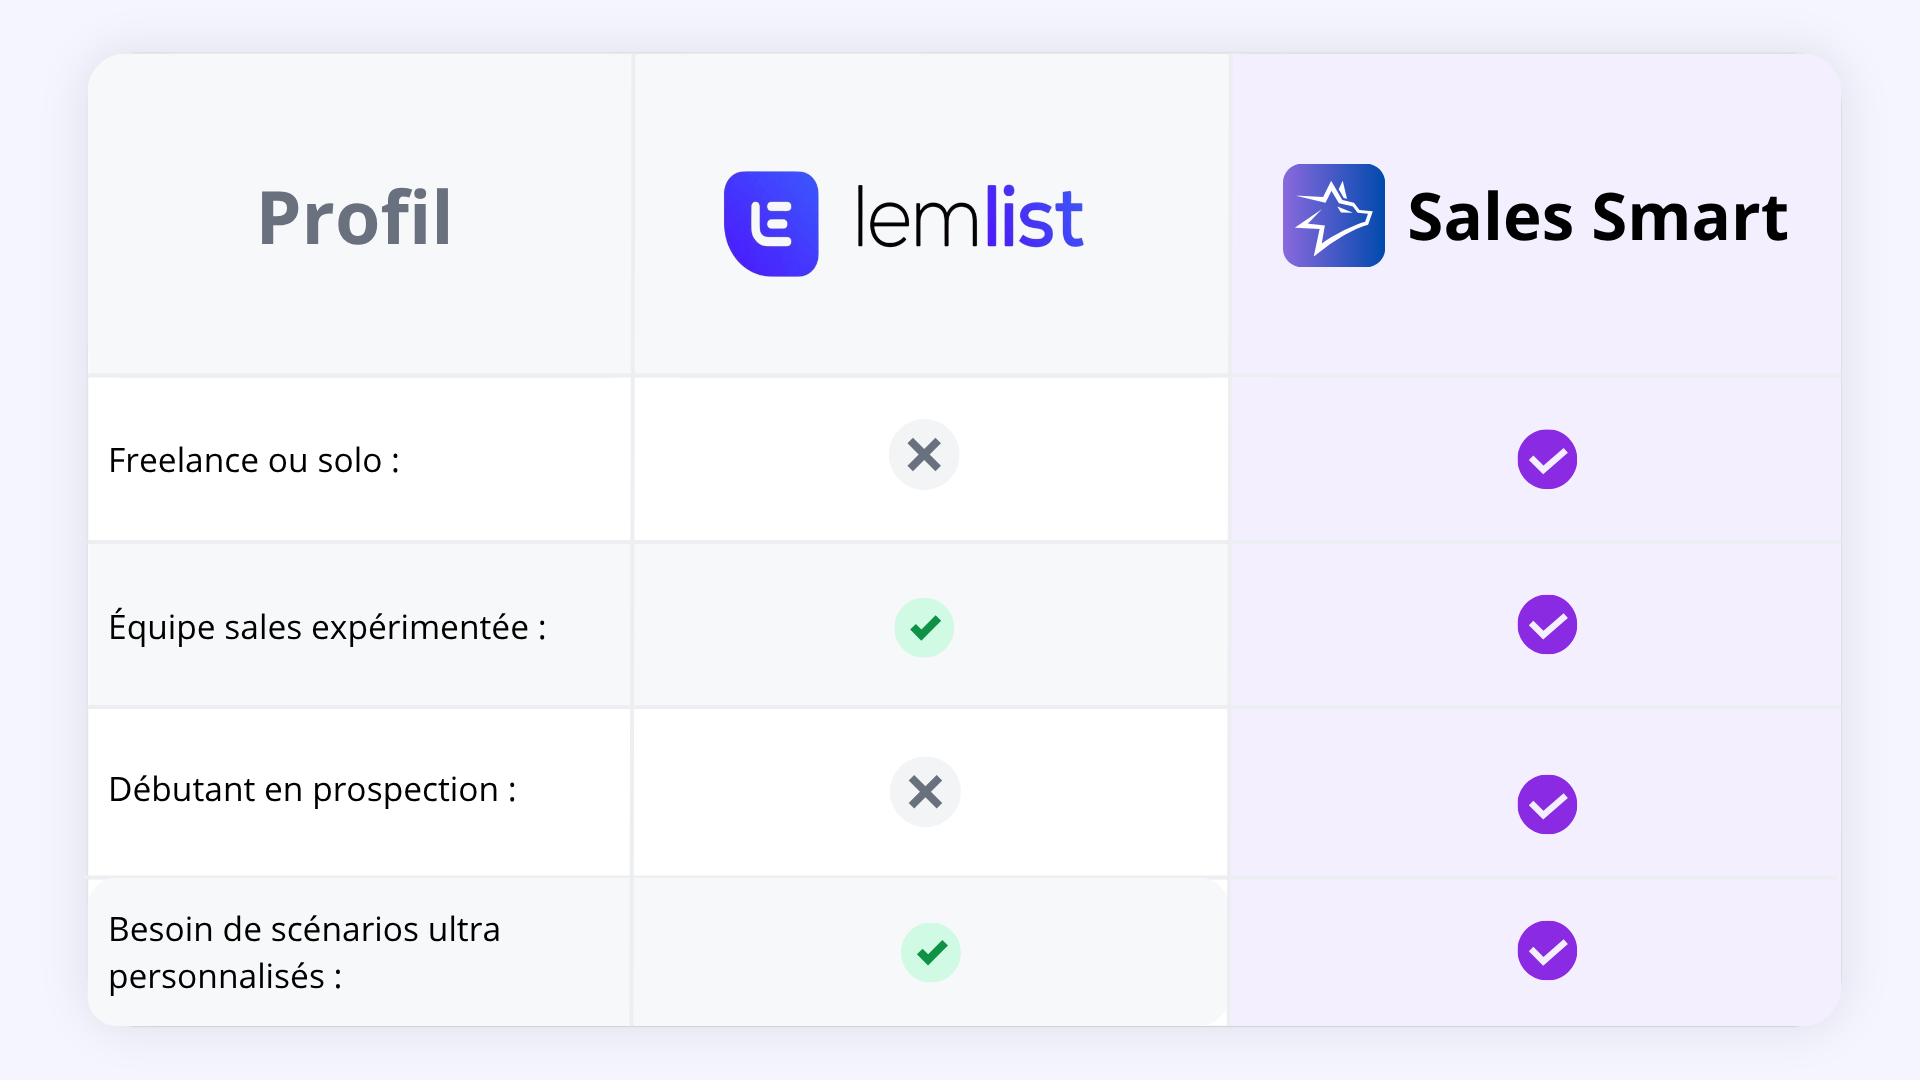The width and height of the screenshot is (1920, 1080).
Task: Select the Débutant en prospection row label
Action: 312,790
